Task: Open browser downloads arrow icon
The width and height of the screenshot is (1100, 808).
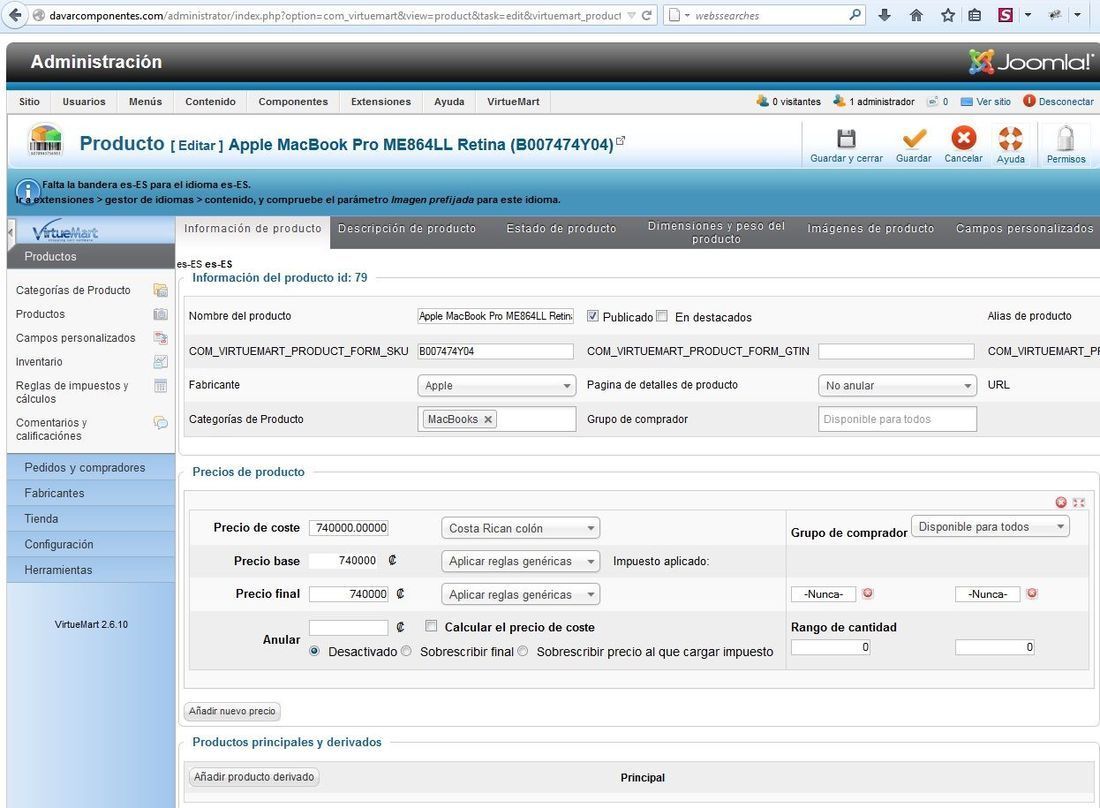Action: click(x=884, y=15)
